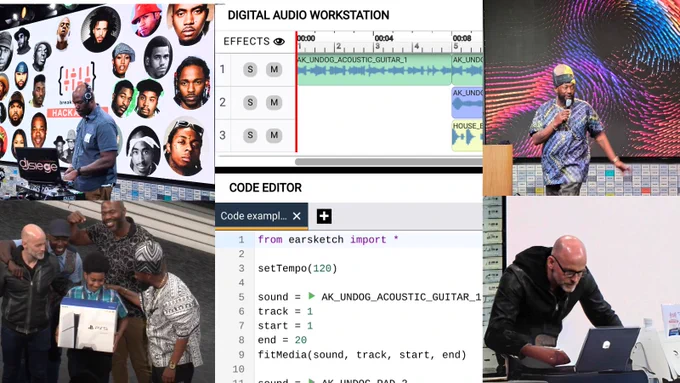This screenshot has width=680, height=383.
Task: Click the fitMedia(sound, track, start, end) line
Action: pos(362,355)
